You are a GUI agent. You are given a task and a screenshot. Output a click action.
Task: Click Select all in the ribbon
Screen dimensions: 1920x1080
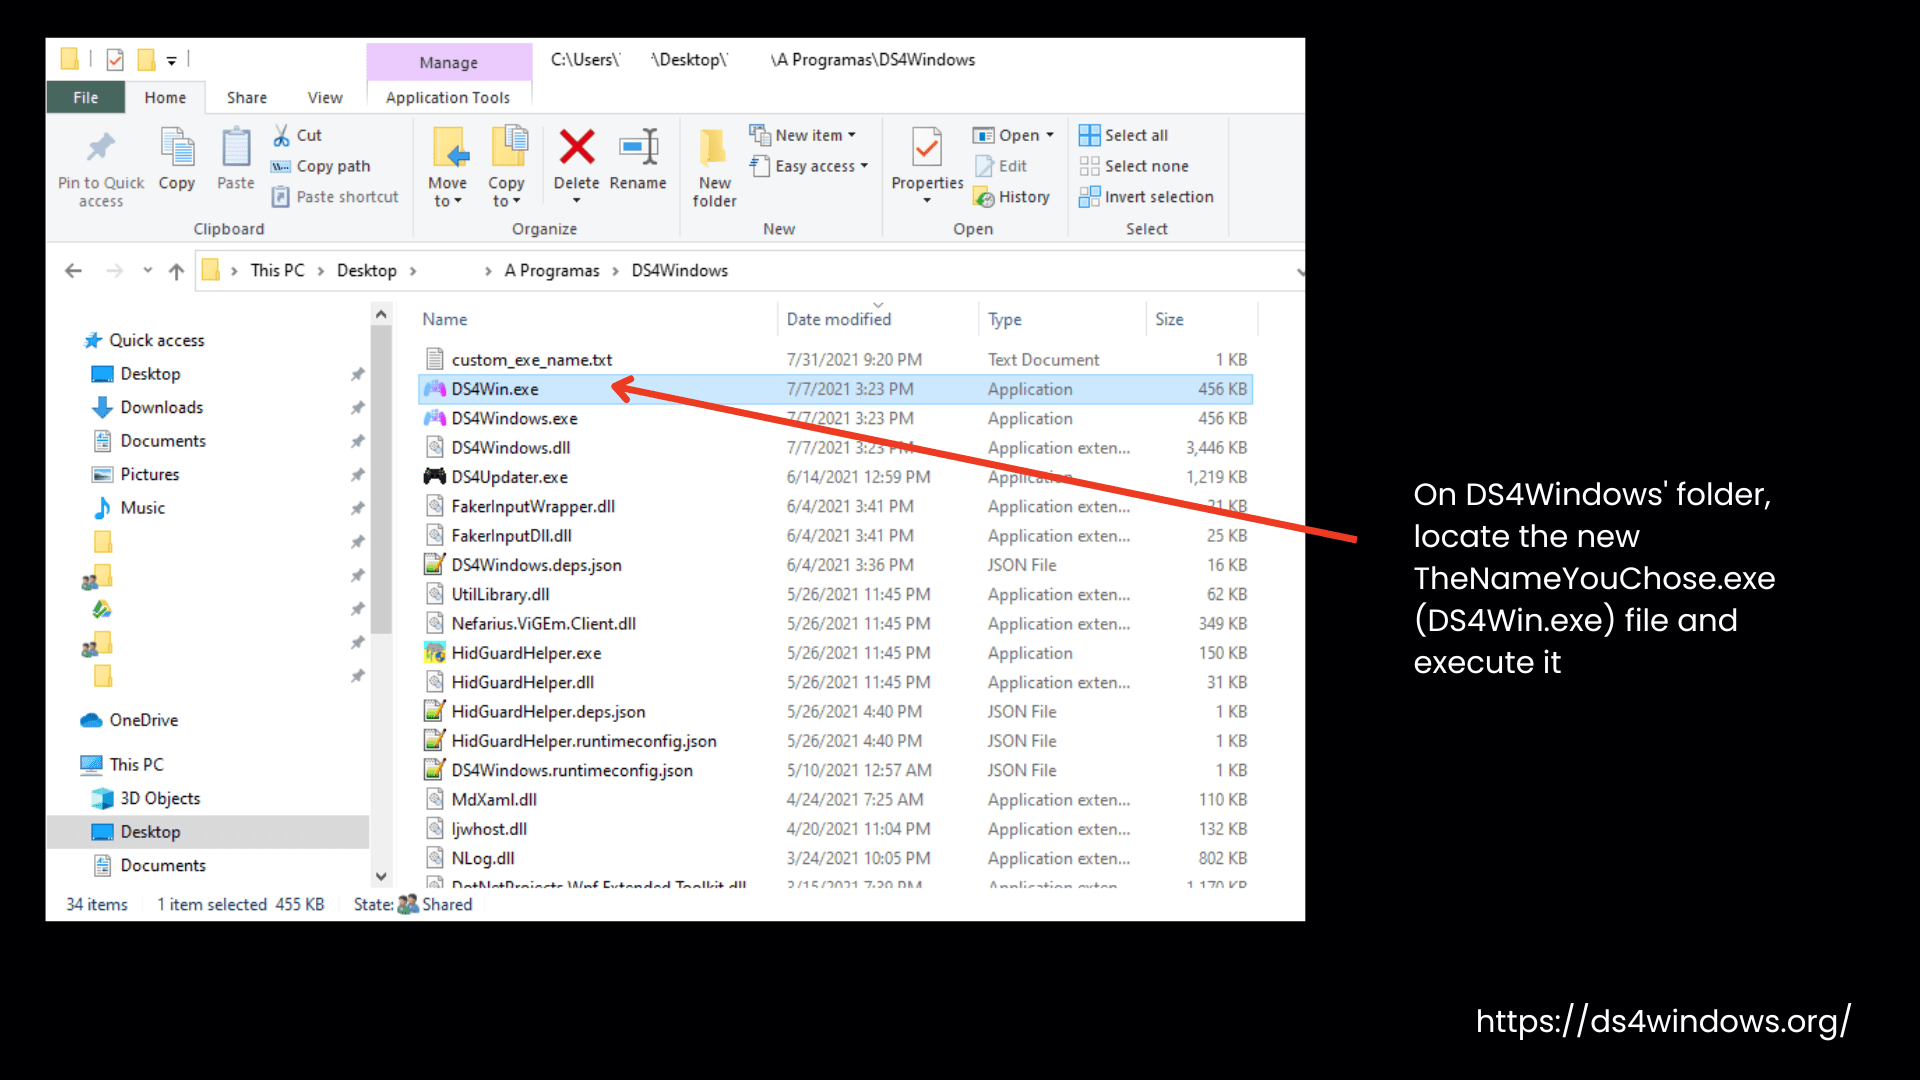(1124, 135)
